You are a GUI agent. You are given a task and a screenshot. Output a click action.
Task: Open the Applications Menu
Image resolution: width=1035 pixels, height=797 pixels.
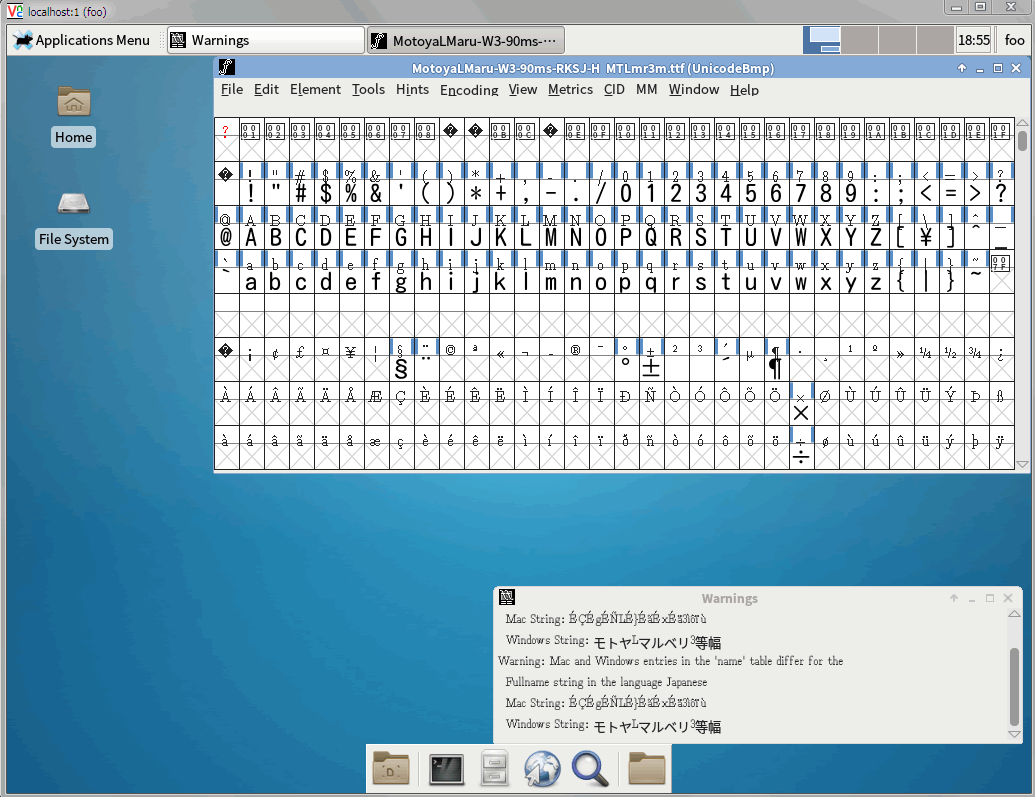click(83, 40)
